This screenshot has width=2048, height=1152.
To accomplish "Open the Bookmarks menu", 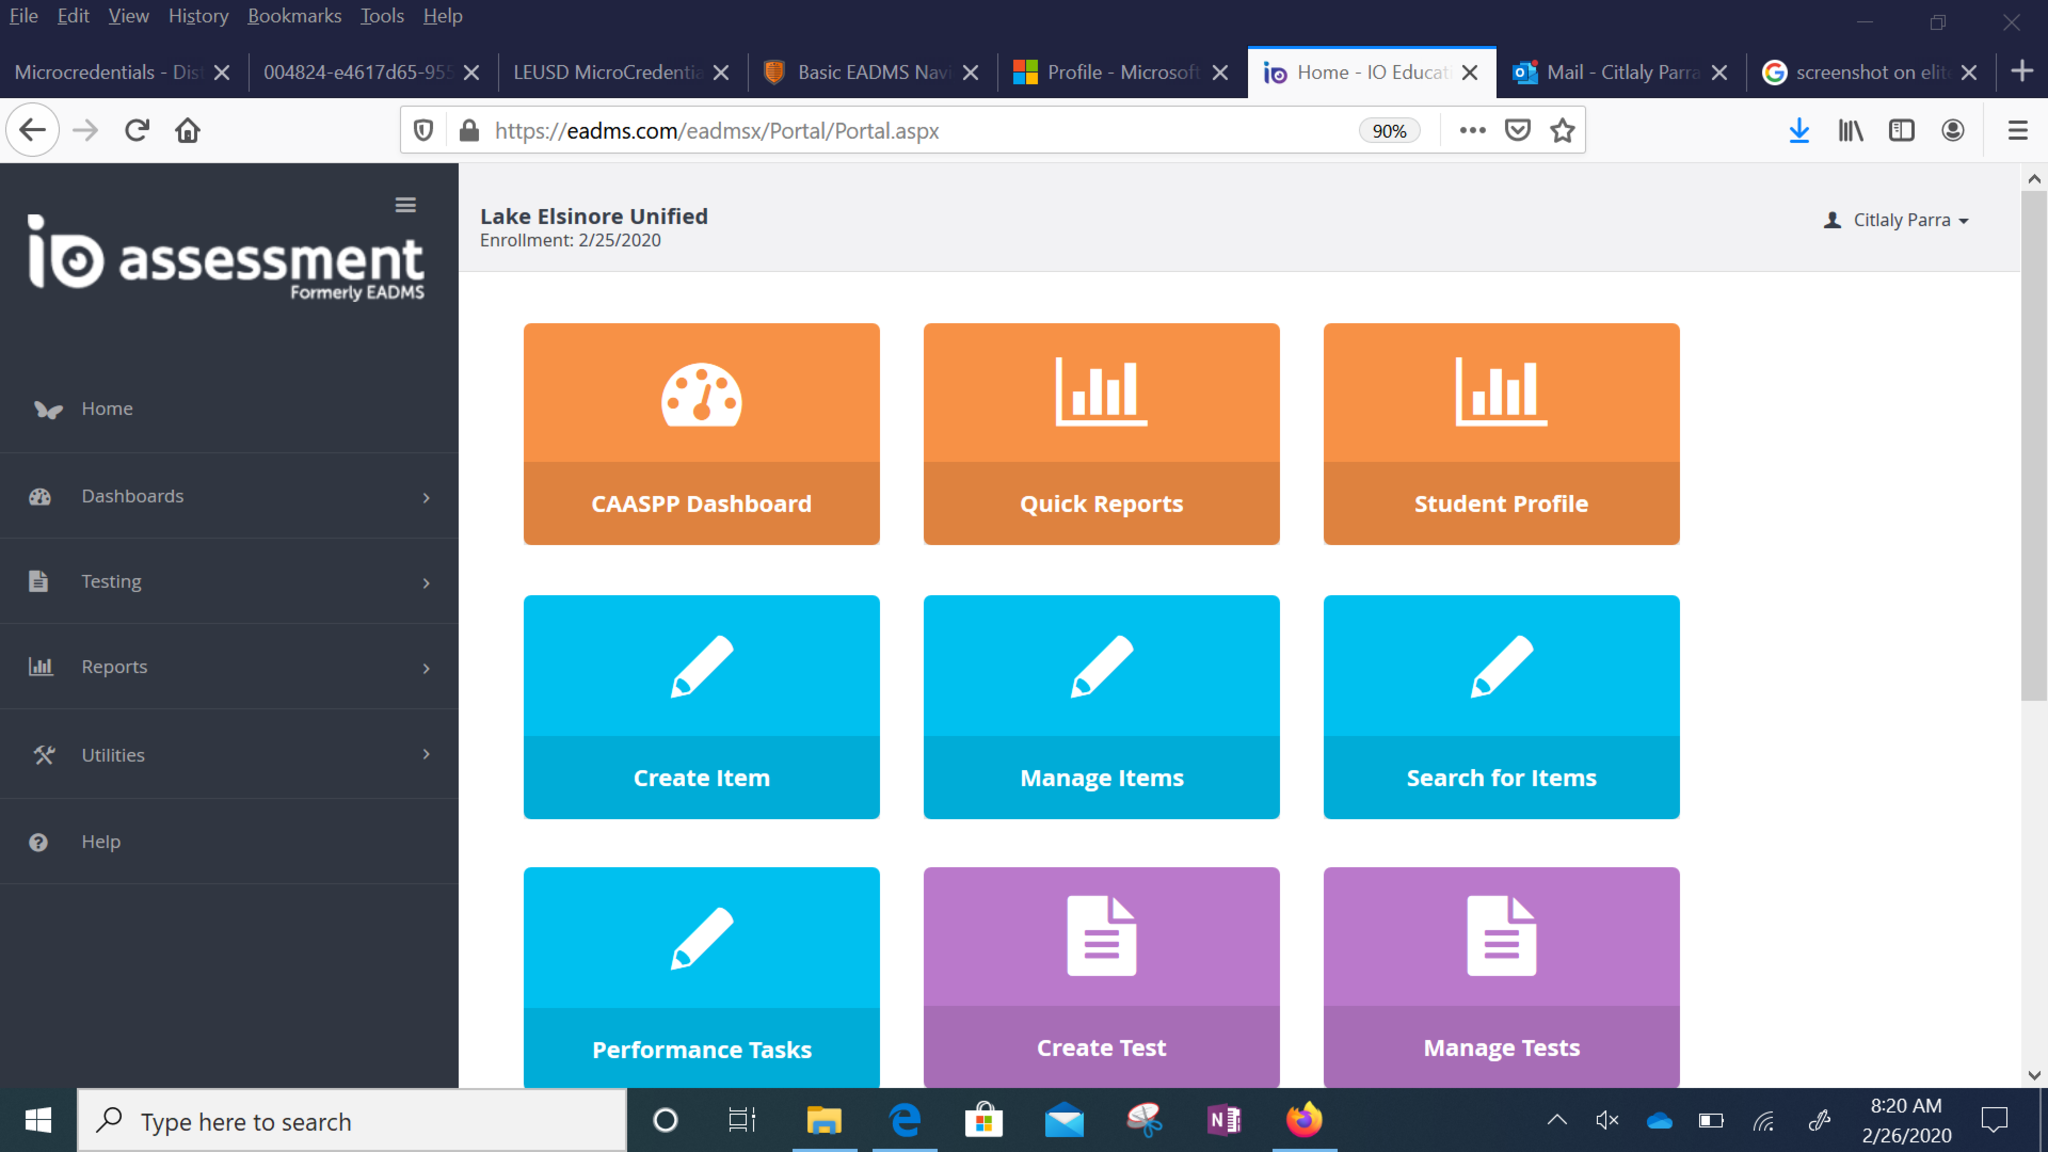I will tap(294, 16).
